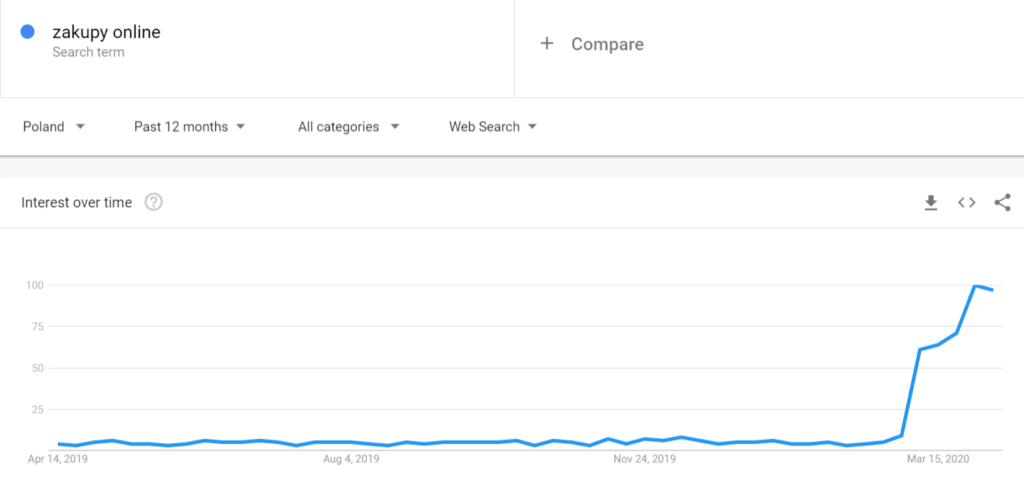This screenshot has width=1024, height=491.
Task: Click the Mar 15, 2020 axis label
Action: [938, 460]
